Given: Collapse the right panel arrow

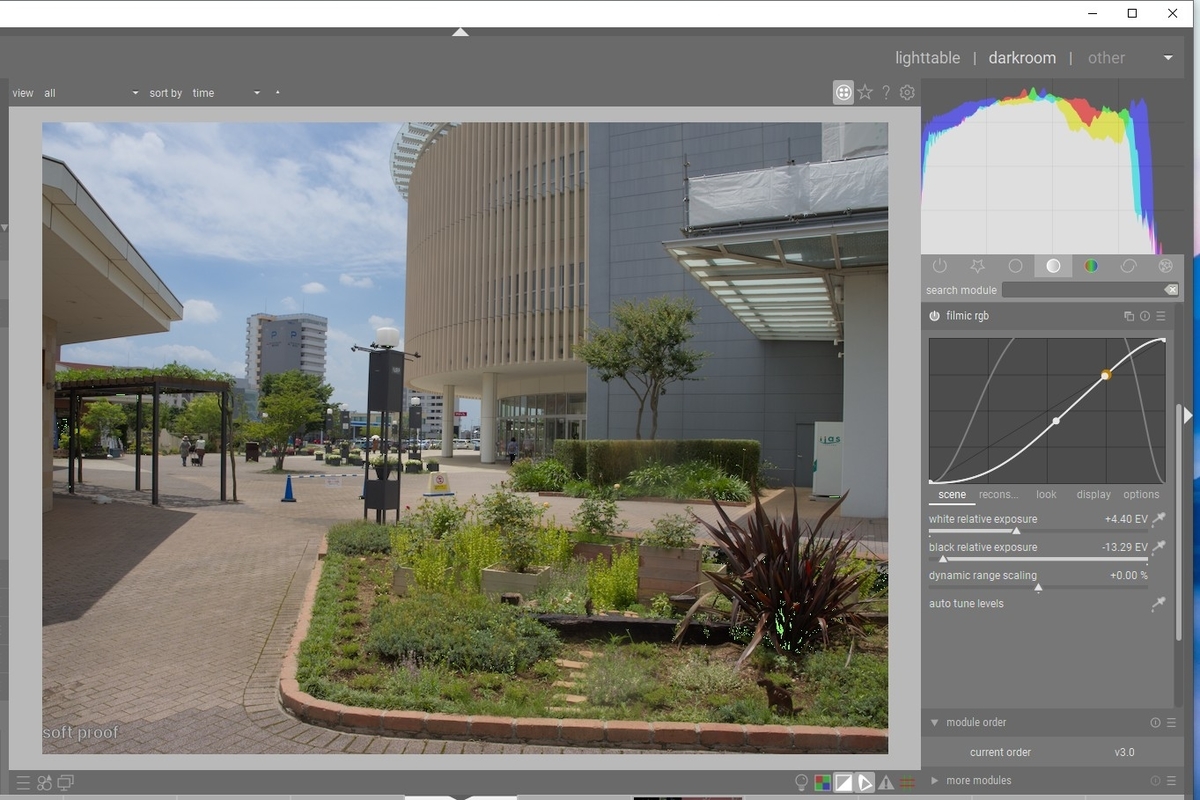Looking at the screenshot, I should (x=1188, y=415).
